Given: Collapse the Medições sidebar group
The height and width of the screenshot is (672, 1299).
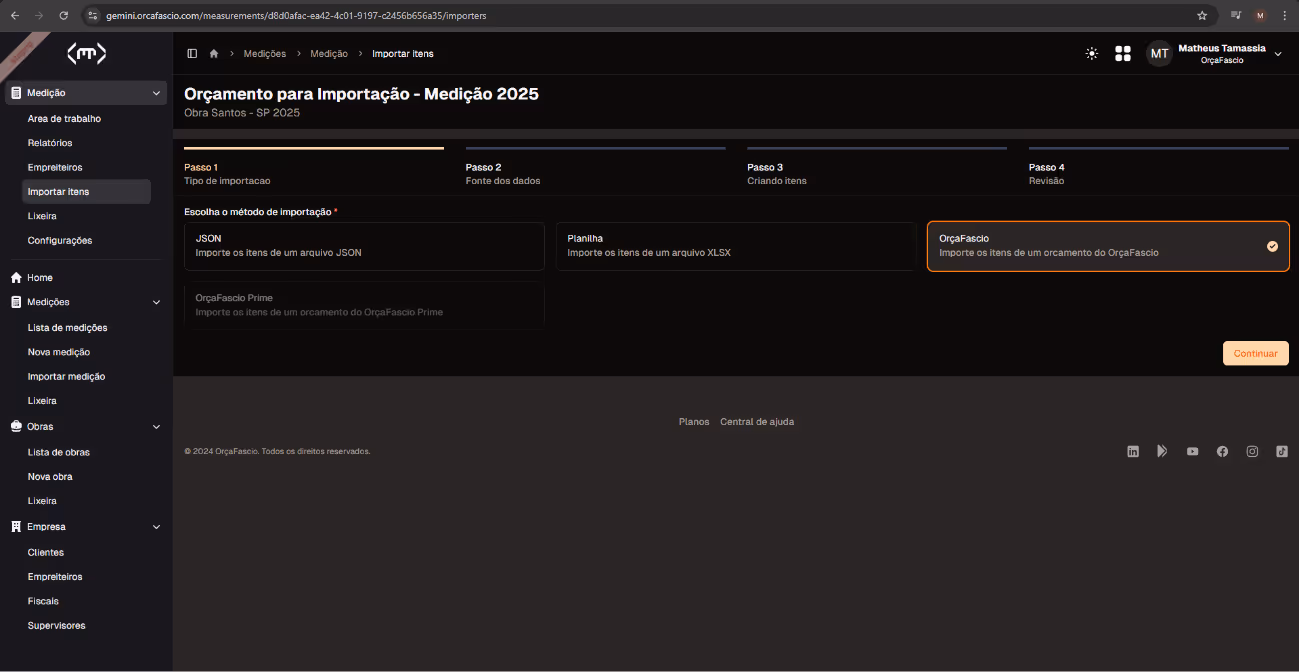Looking at the screenshot, I should (156, 302).
